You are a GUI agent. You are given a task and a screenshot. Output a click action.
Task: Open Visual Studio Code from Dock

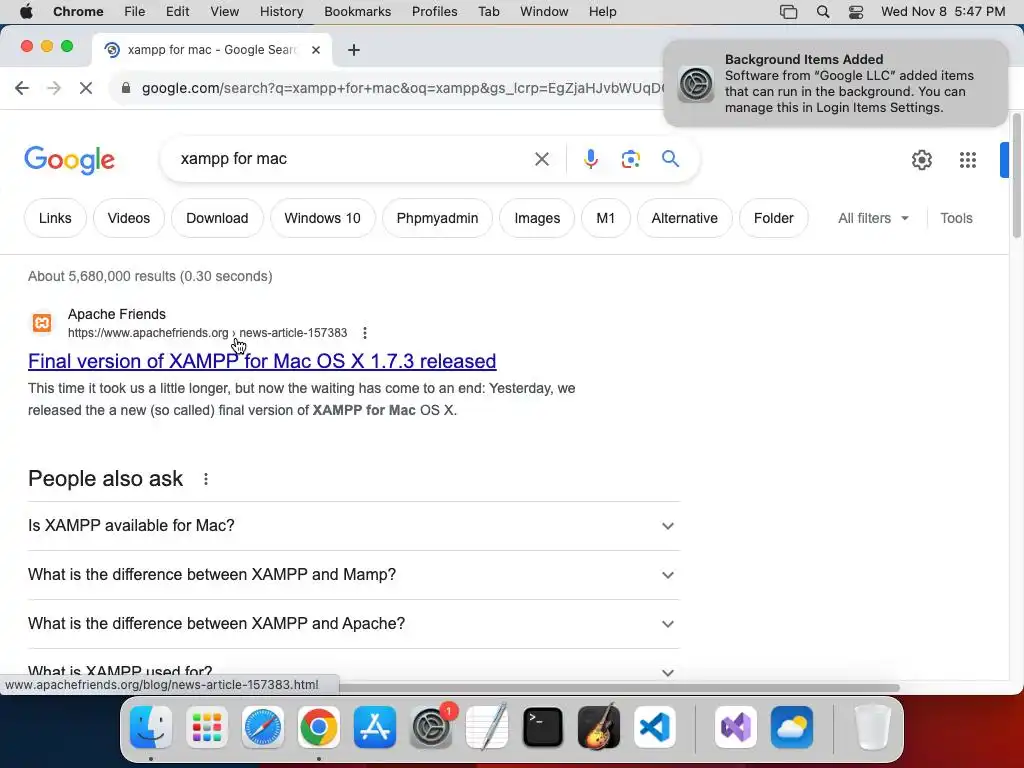coord(655,727)
